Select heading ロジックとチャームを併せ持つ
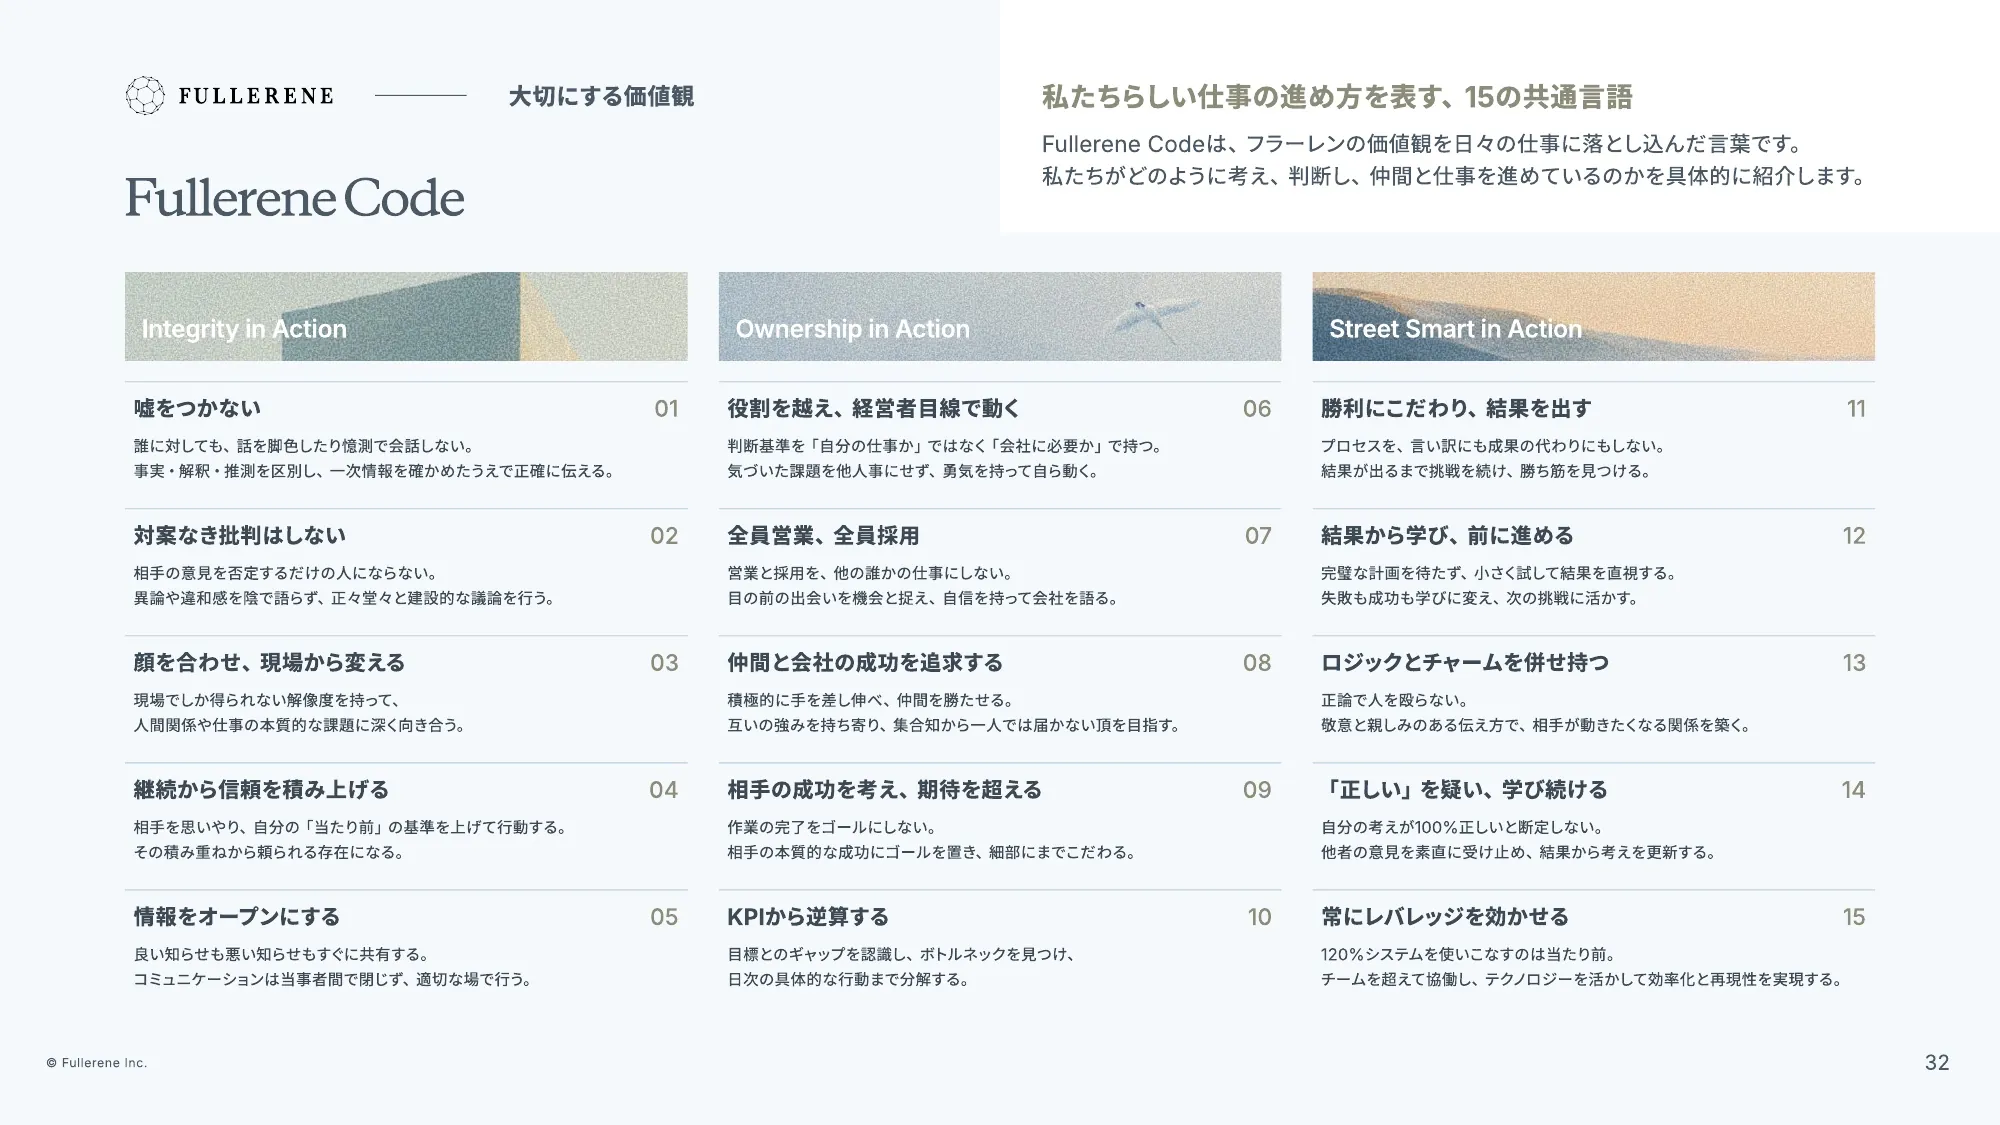The width and height of the screenshot is (2000, 1125). 1465,662
